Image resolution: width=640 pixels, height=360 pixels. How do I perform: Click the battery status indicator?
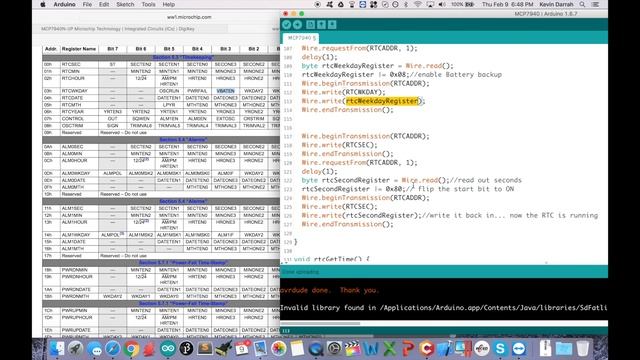coord(463,4)
